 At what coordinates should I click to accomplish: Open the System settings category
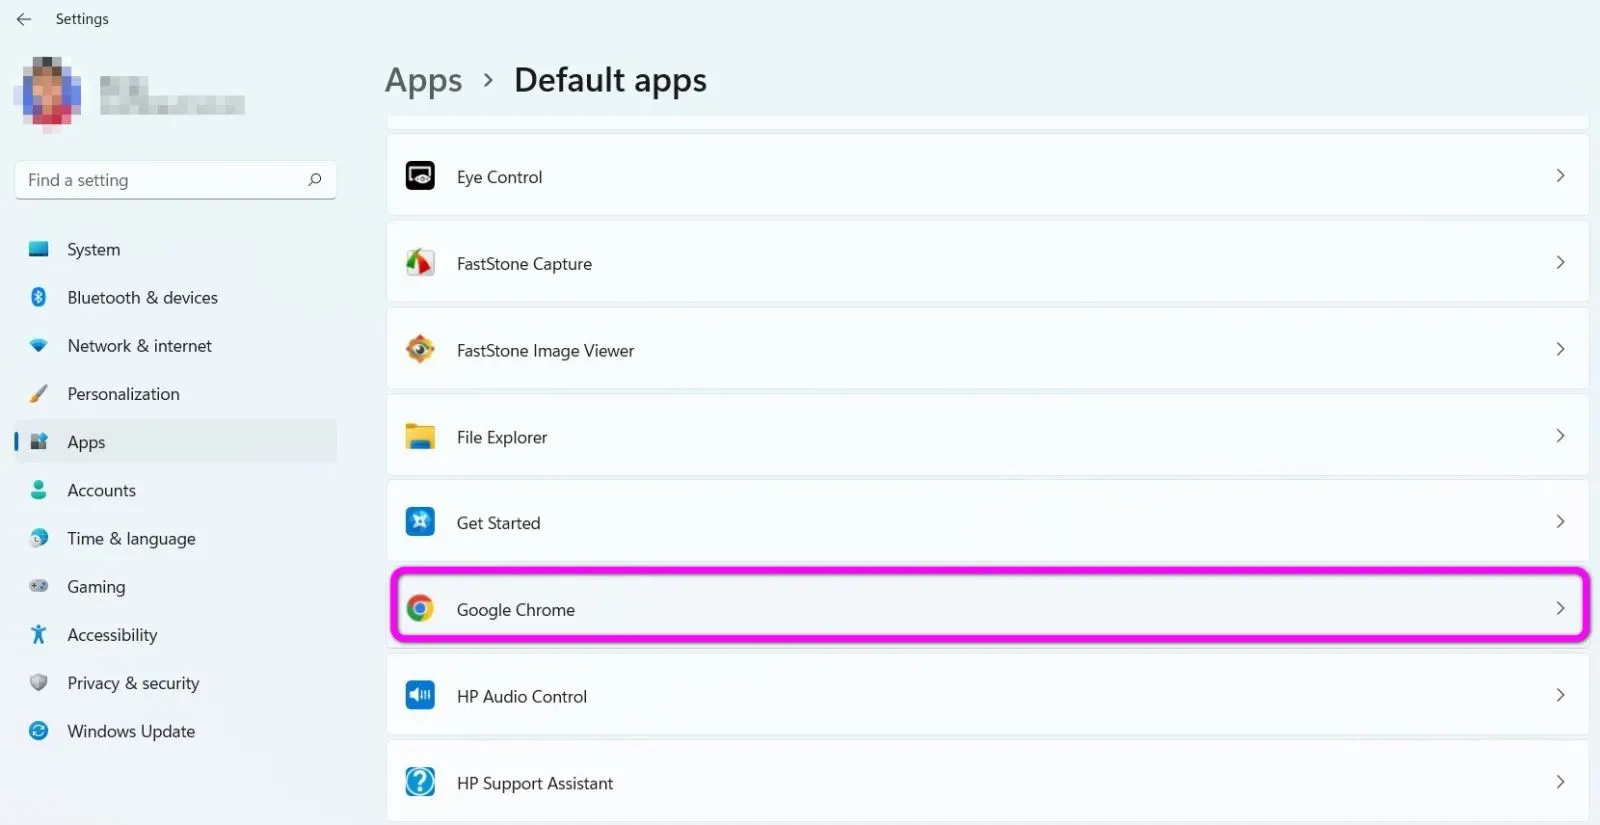coord(176,249)
